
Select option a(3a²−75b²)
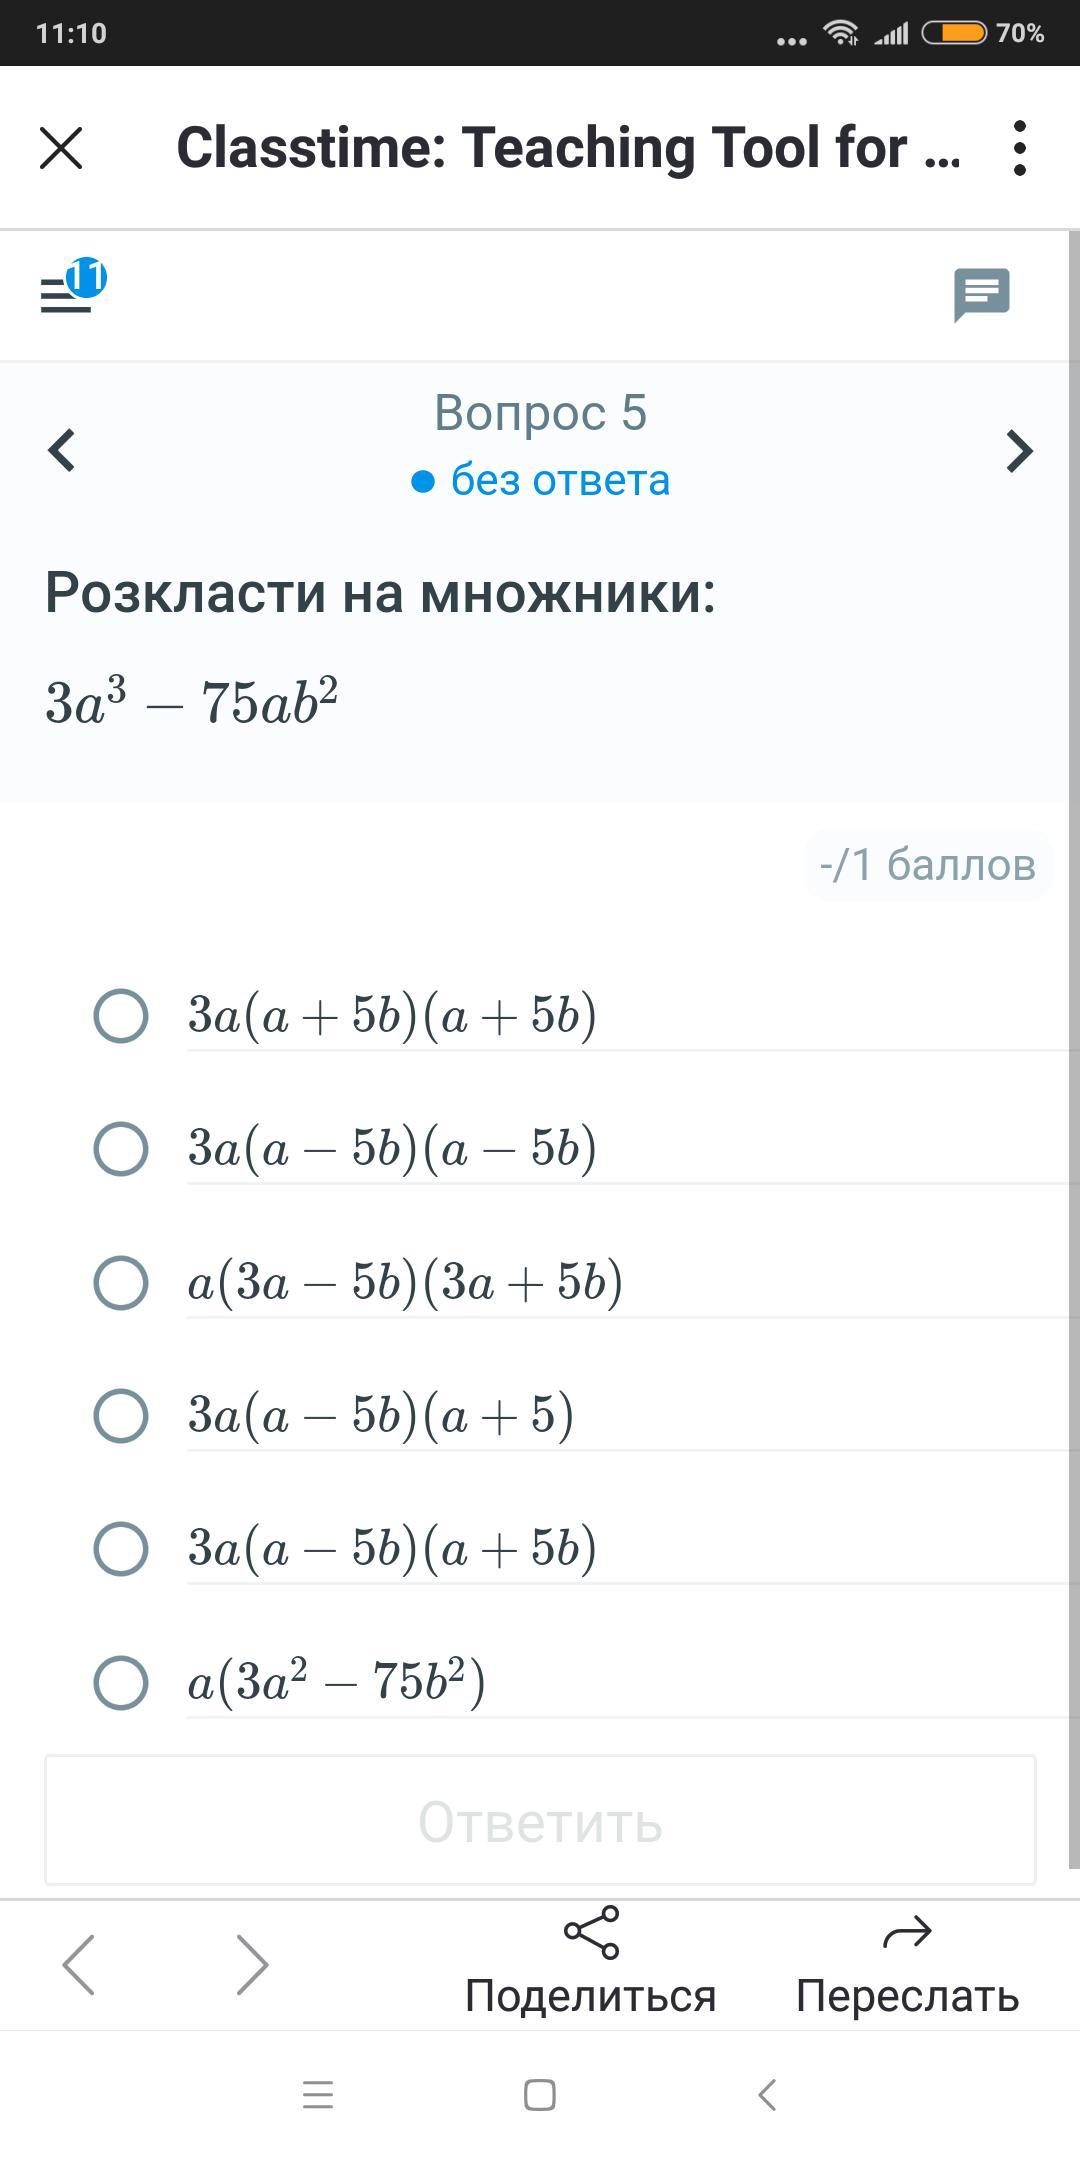(x=121, y=1682)
